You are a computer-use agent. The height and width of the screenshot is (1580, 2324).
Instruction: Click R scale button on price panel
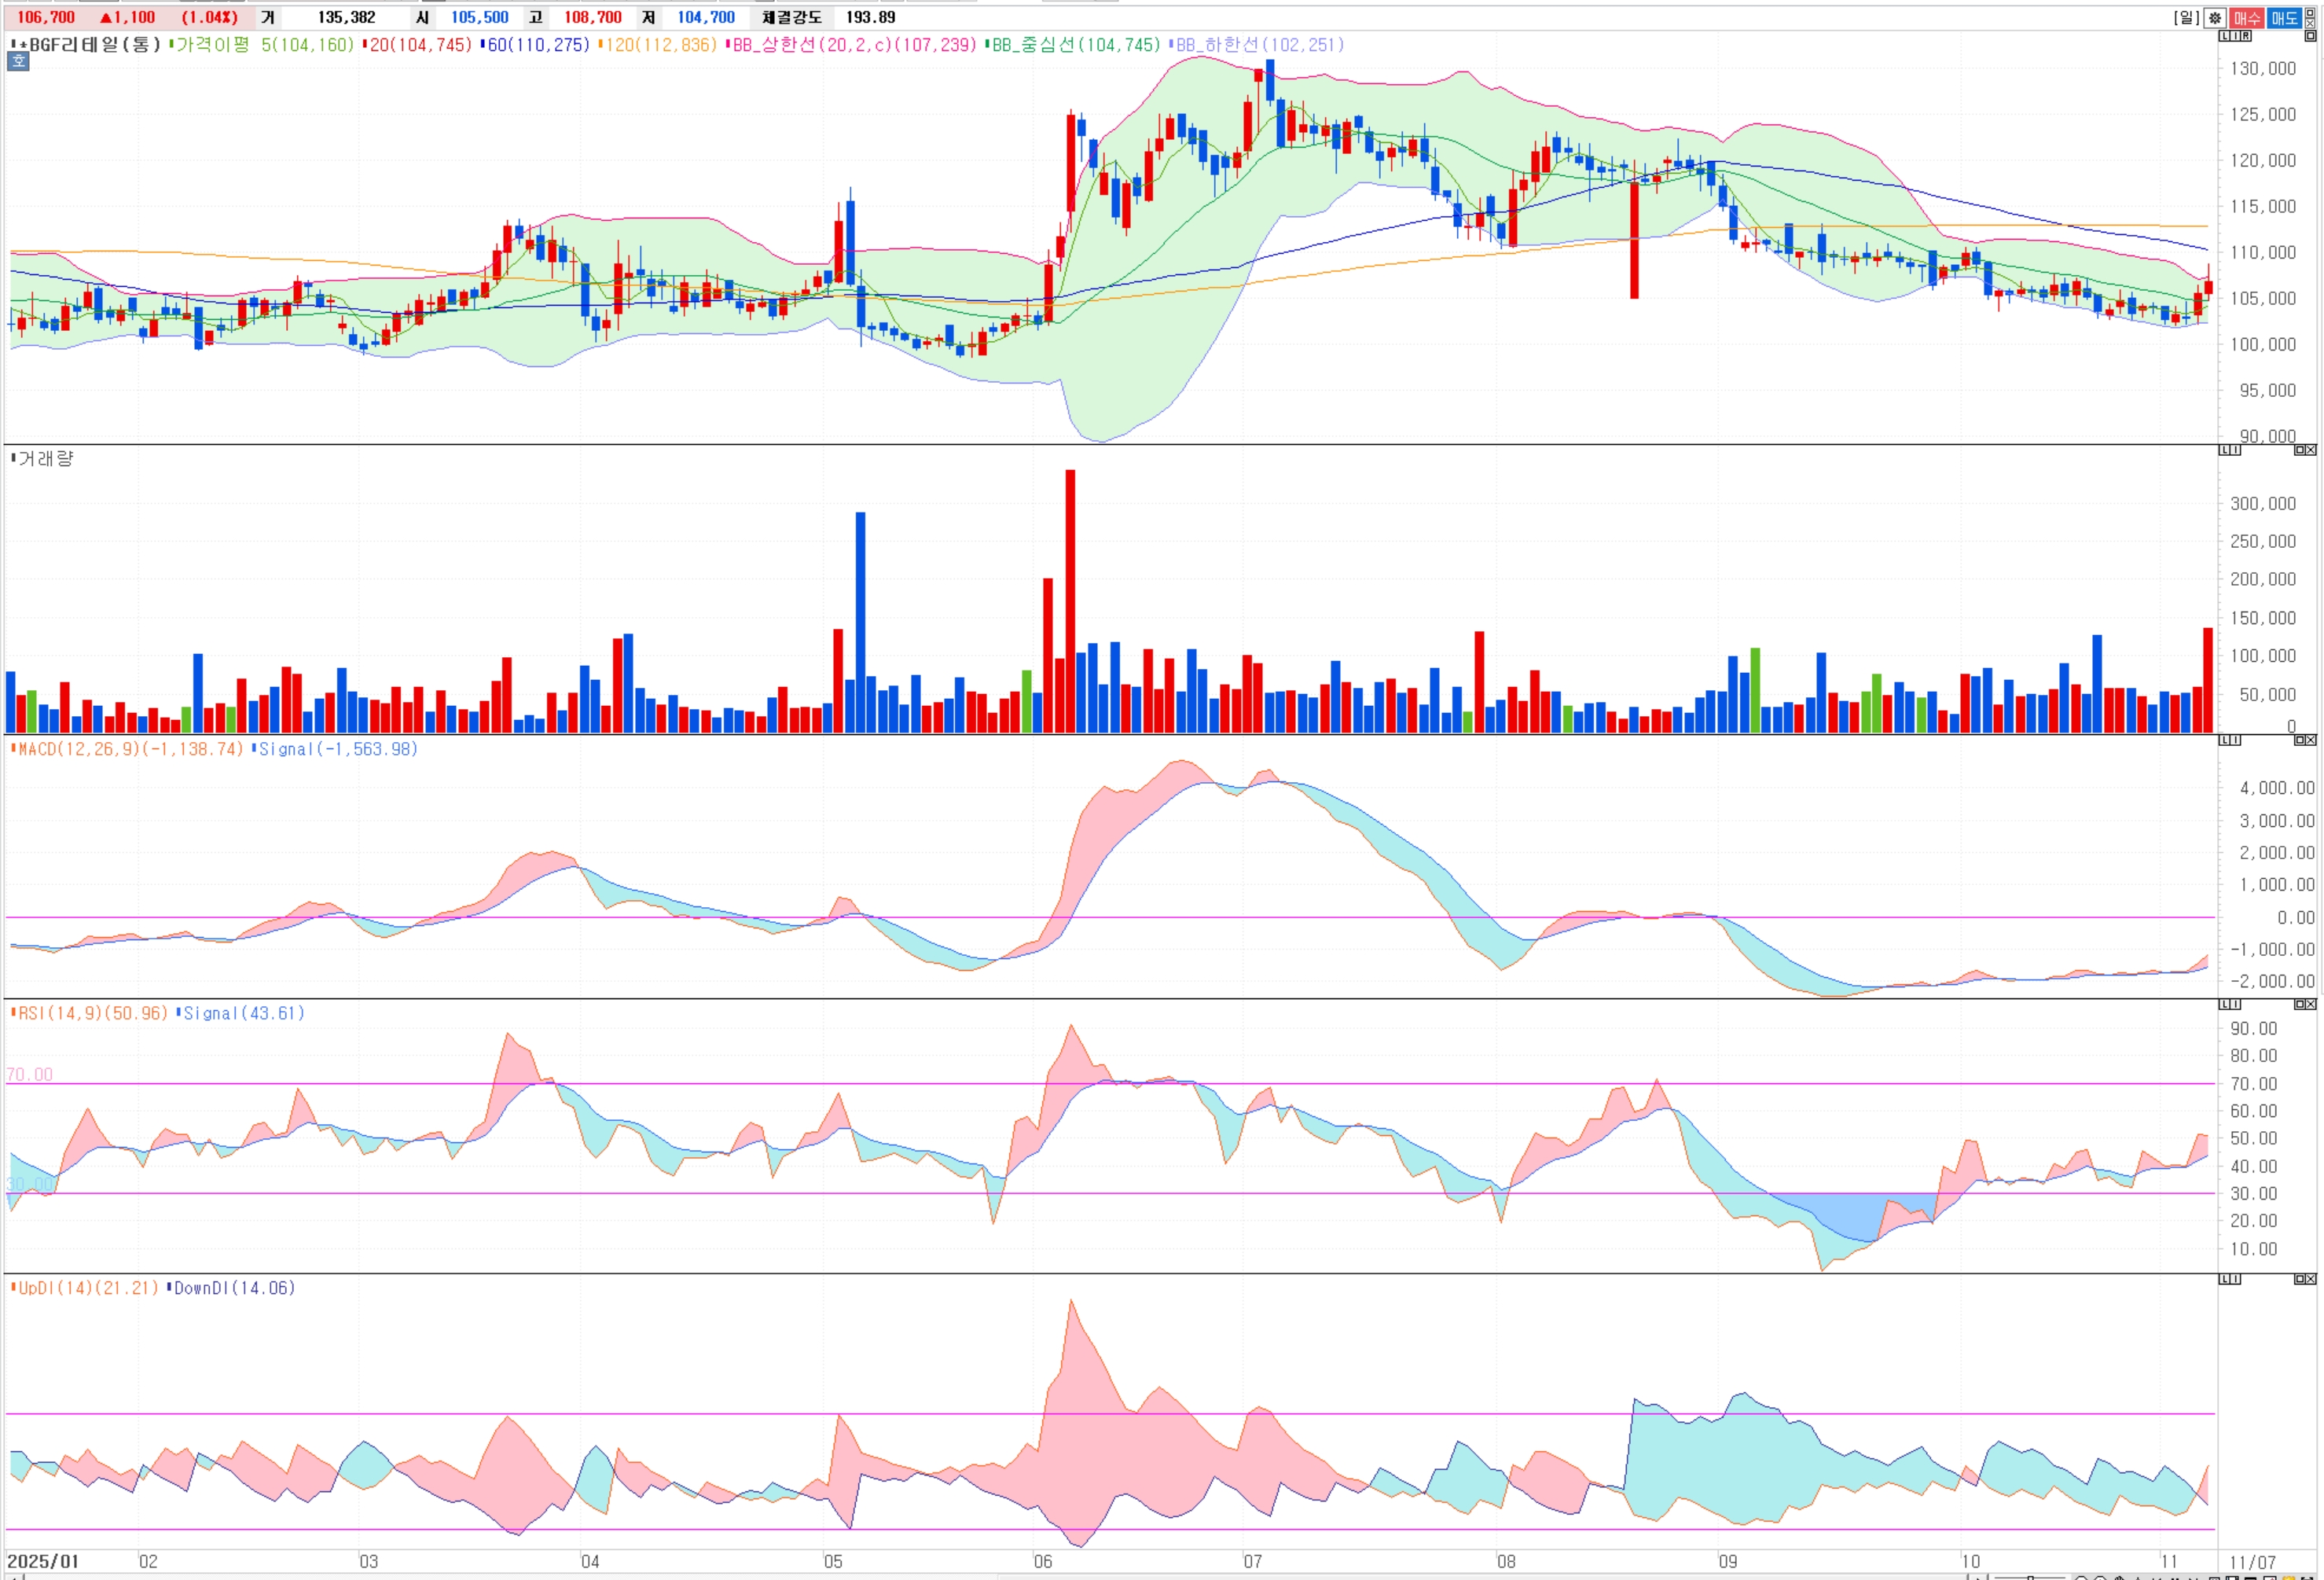2246,36
